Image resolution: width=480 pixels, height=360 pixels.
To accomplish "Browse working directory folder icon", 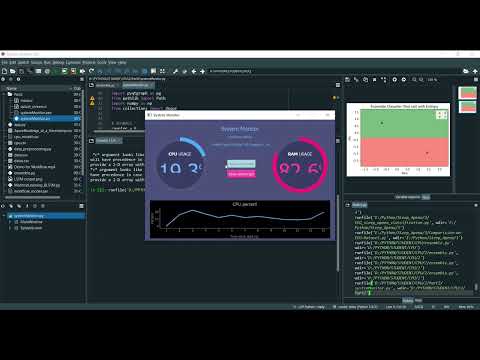I will click(x=466, y=71).
